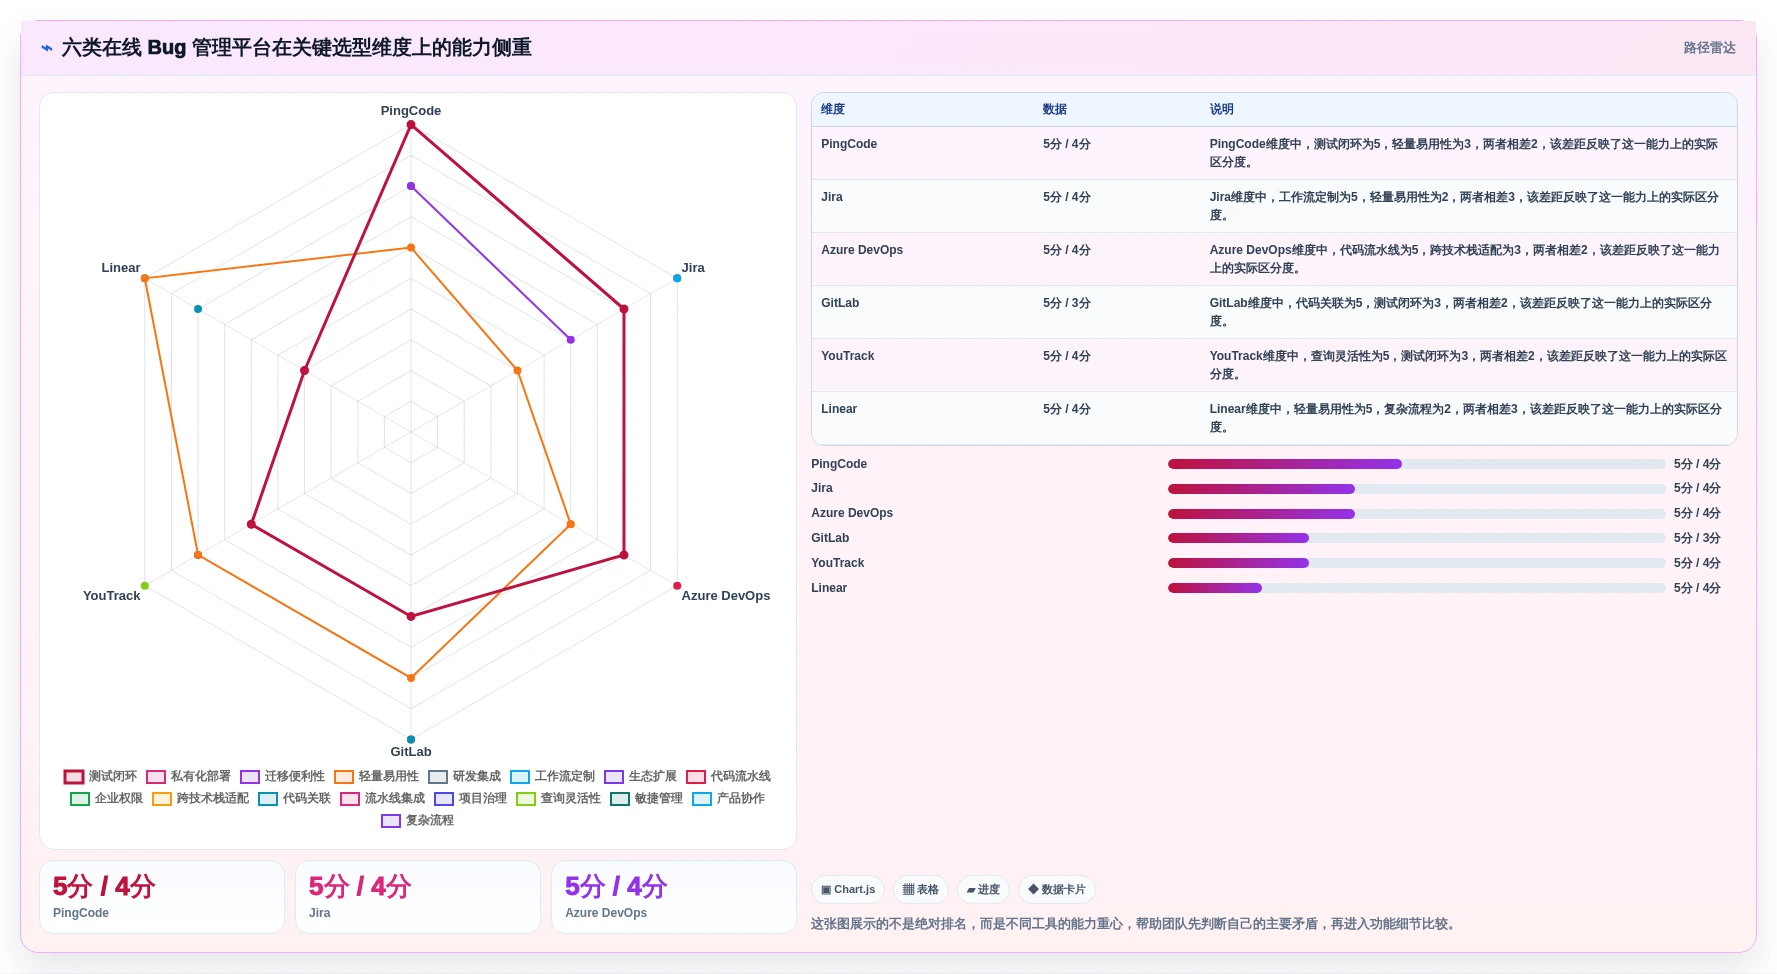Click the 流水线集成 legend color box
Viewport: 1777px width, 974px height.
(350, 798)
